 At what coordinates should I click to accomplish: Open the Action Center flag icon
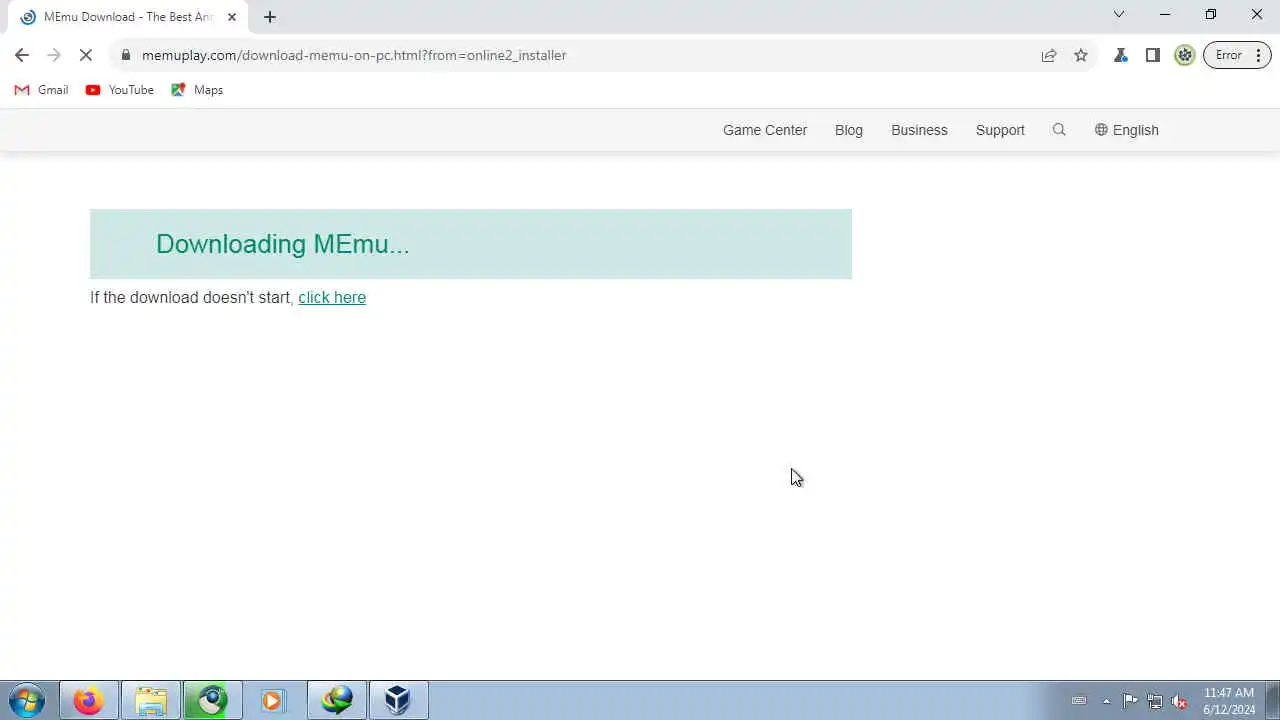(x=1130, y=701)
